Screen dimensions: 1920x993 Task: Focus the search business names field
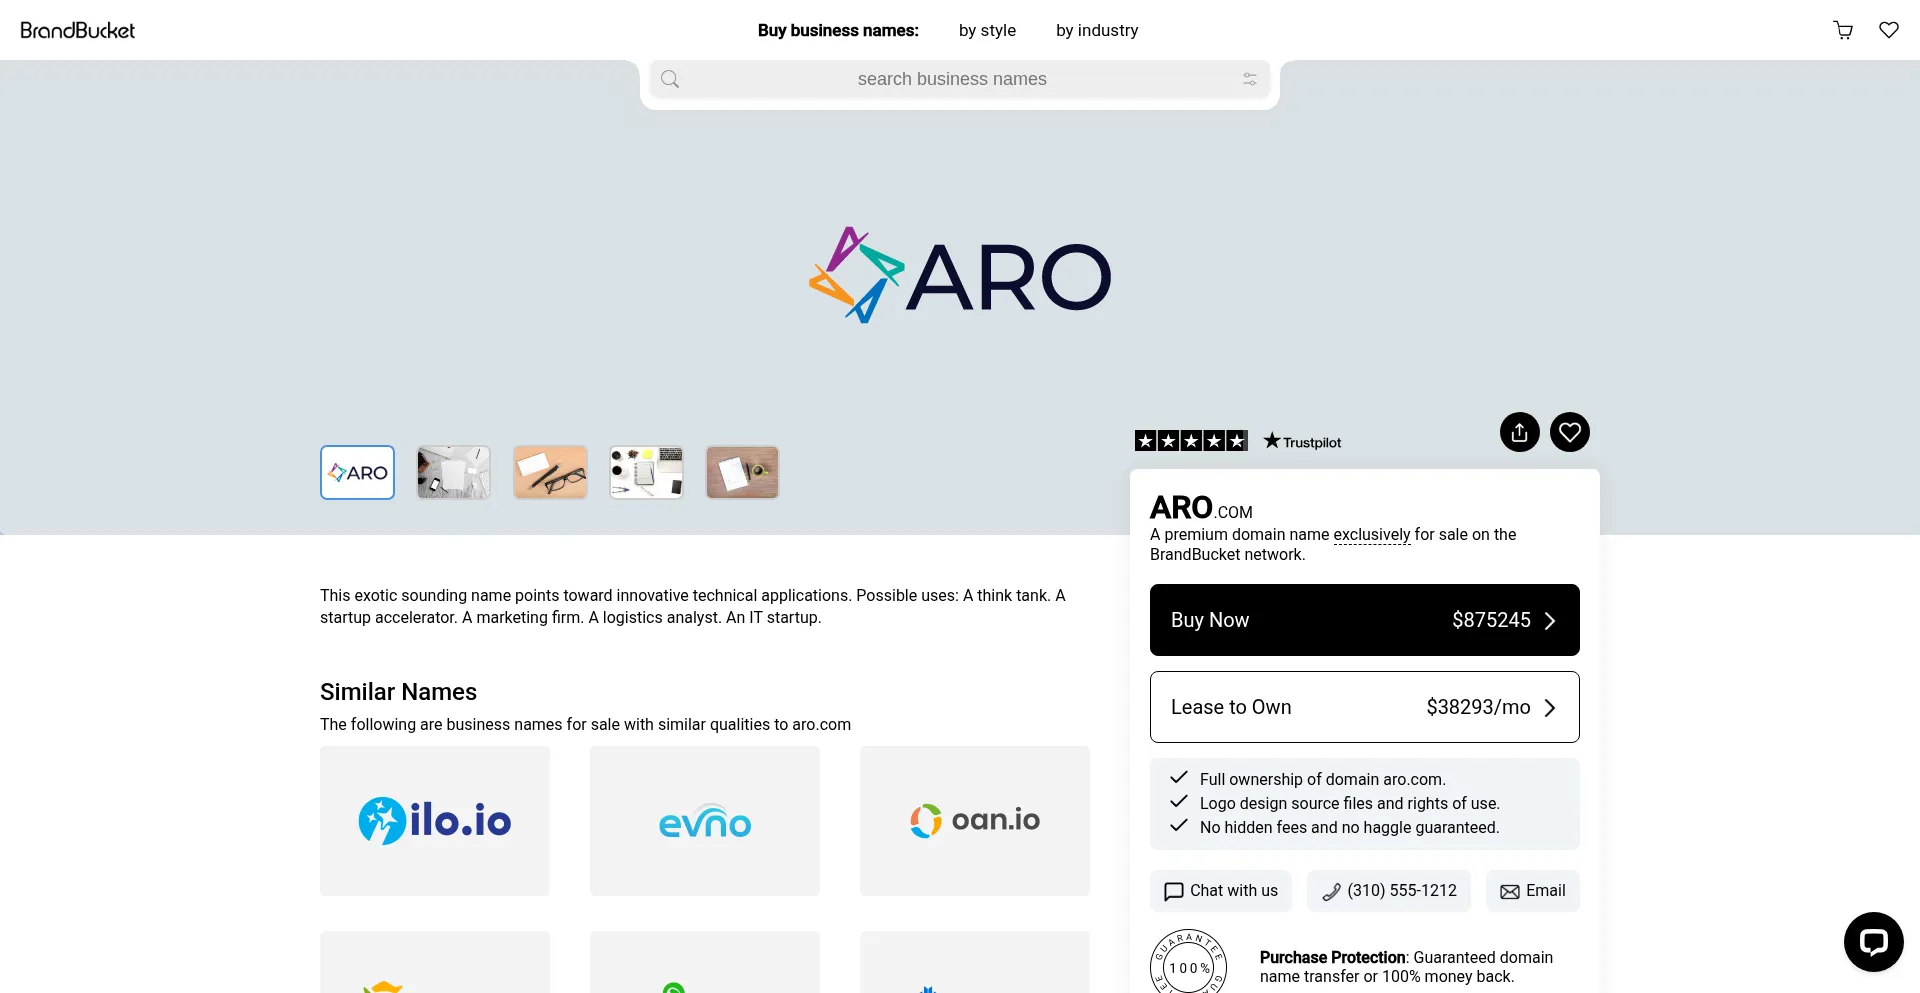[x=951, y=79]
